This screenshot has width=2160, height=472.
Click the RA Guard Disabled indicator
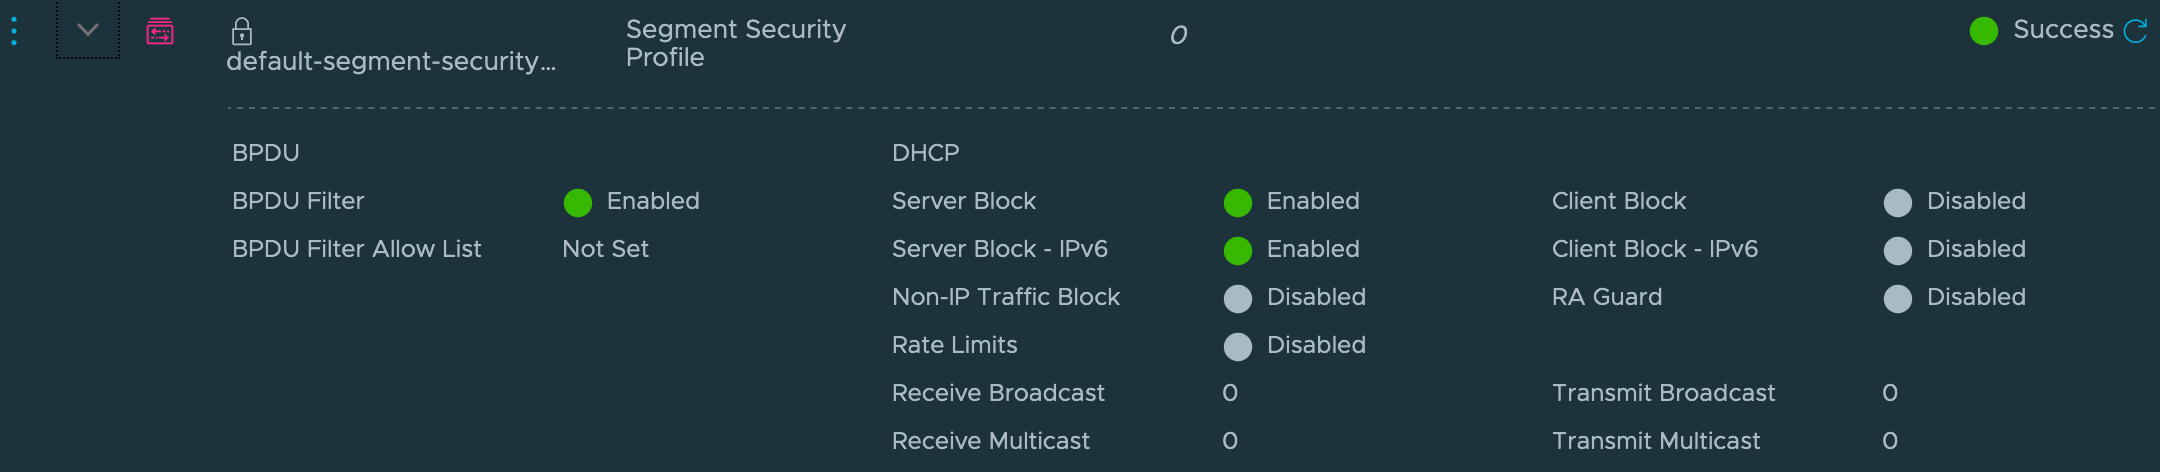1898,299
